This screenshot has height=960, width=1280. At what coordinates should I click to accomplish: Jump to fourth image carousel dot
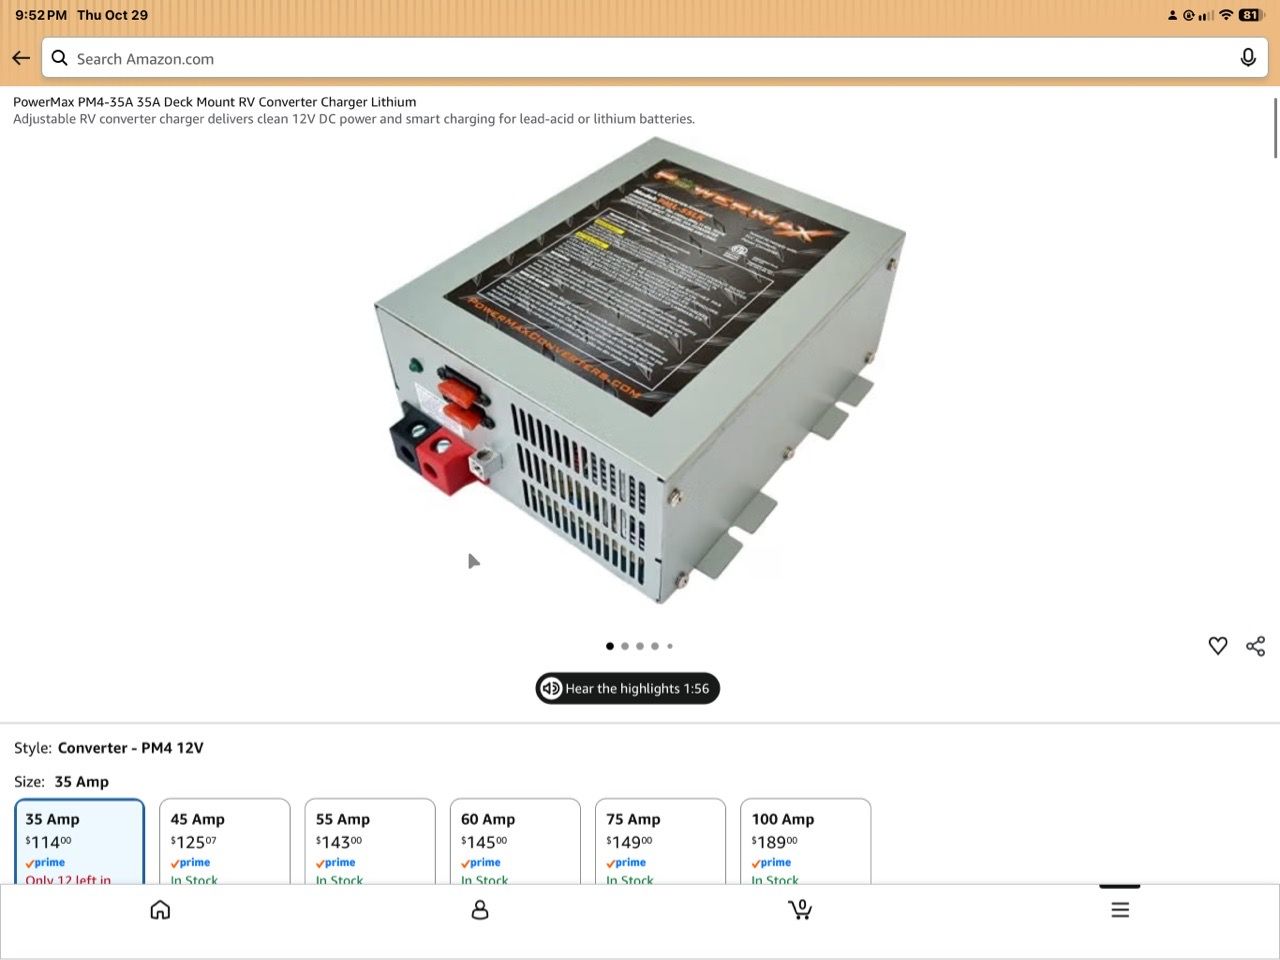(x=655, y=646)
